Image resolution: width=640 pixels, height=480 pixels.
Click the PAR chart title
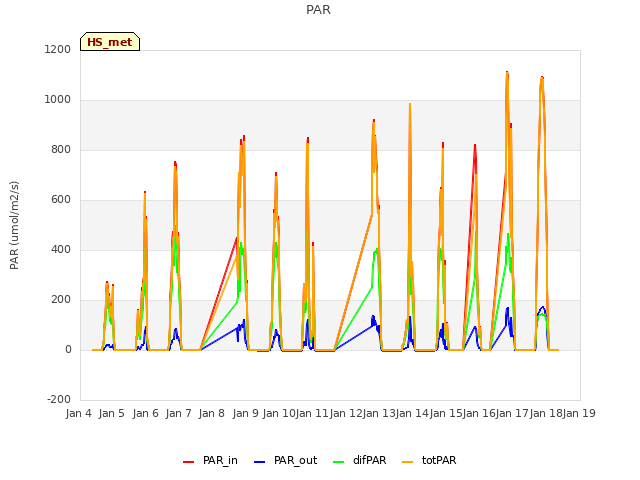coord(318,9)
